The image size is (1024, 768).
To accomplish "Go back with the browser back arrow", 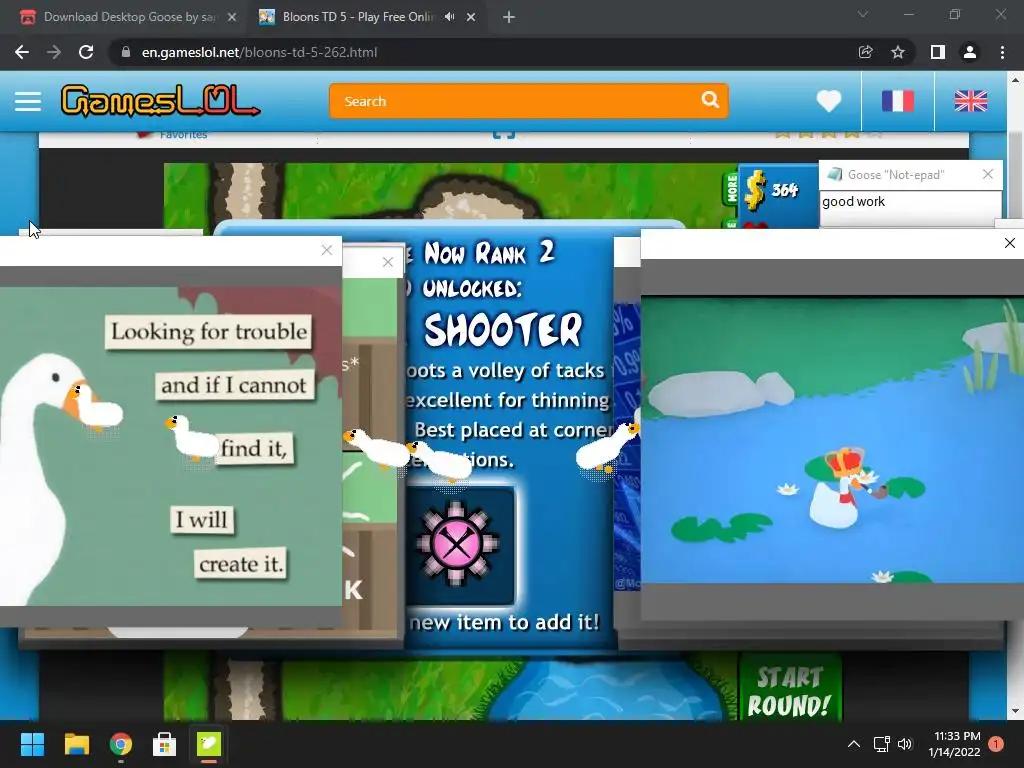I will pos(22,52).
